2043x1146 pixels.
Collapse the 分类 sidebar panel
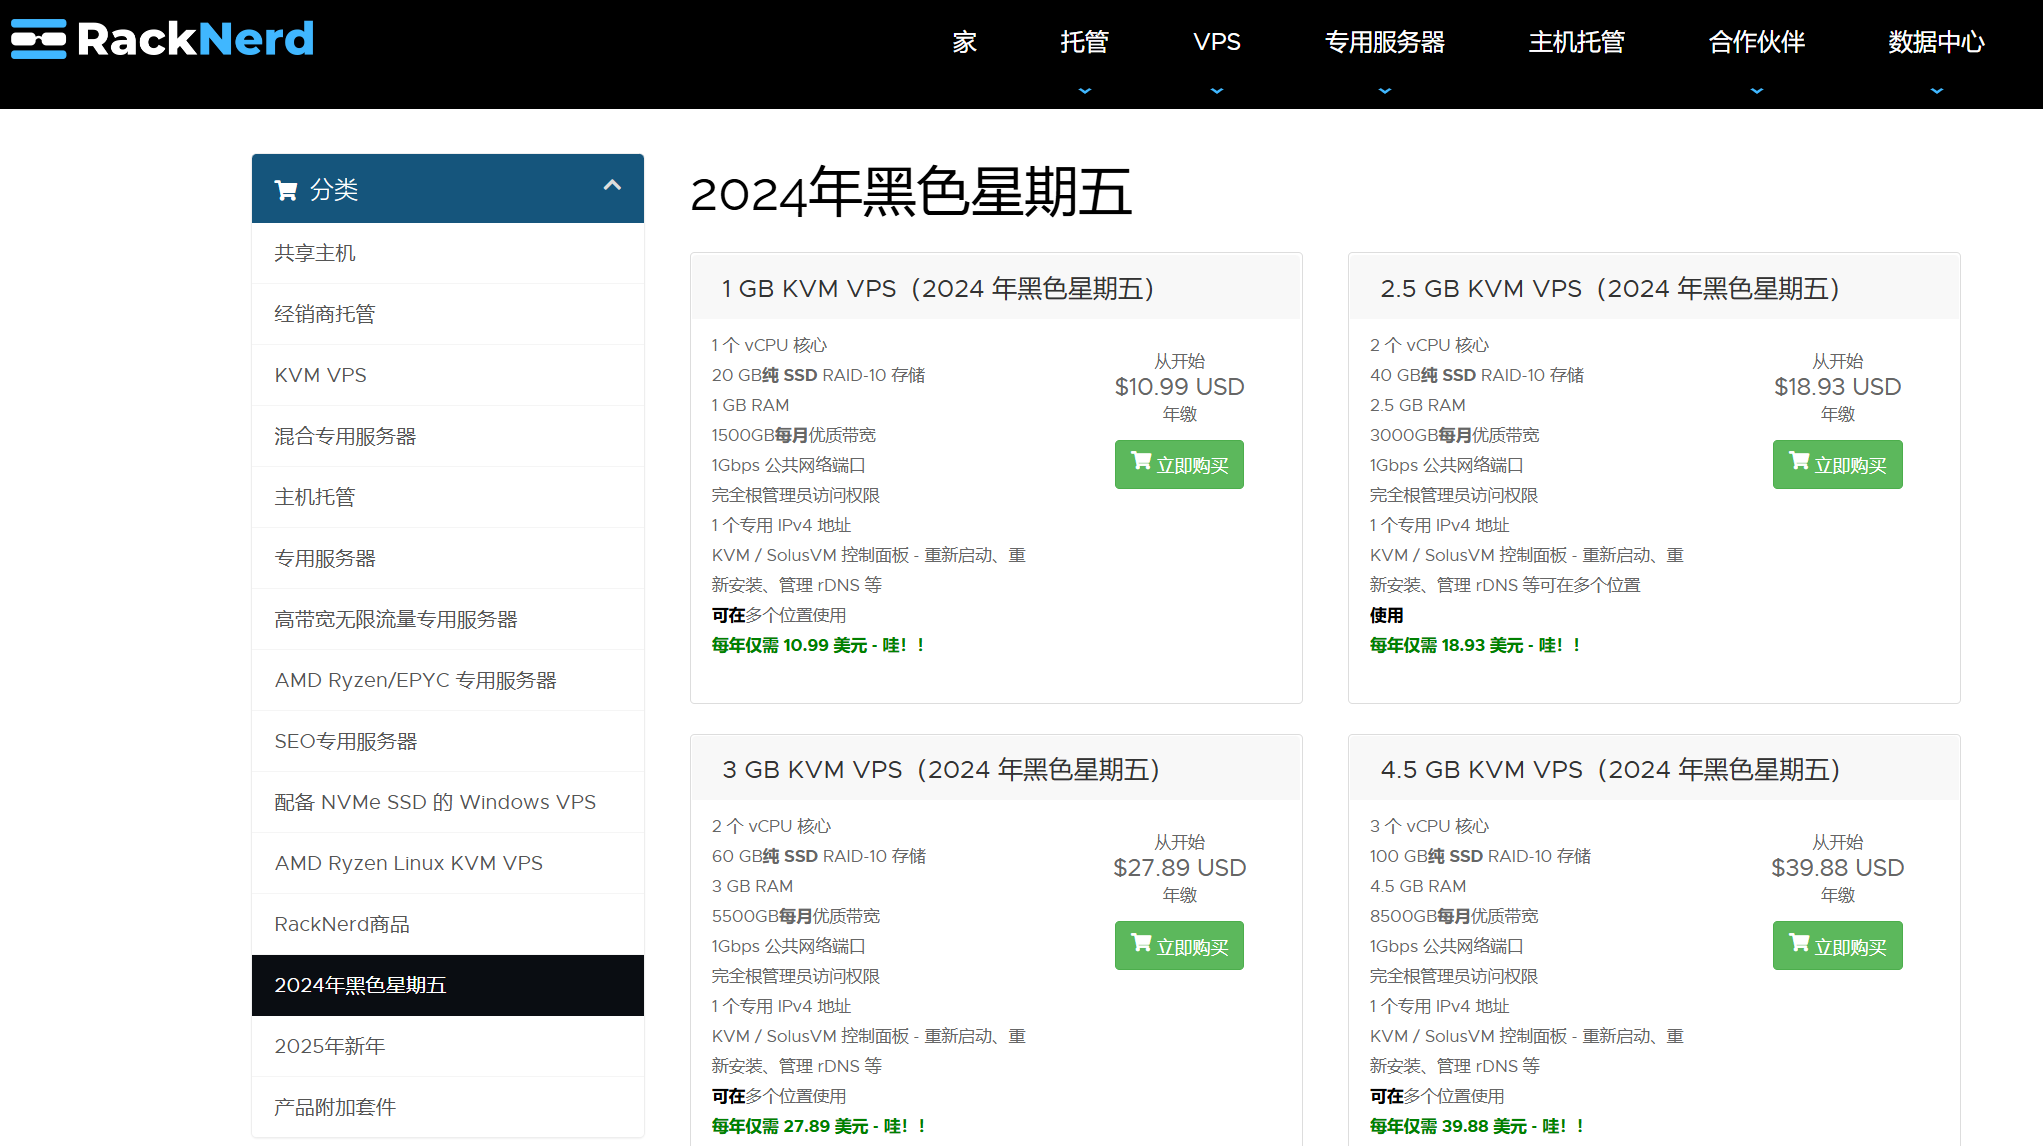tap(613, 186)
